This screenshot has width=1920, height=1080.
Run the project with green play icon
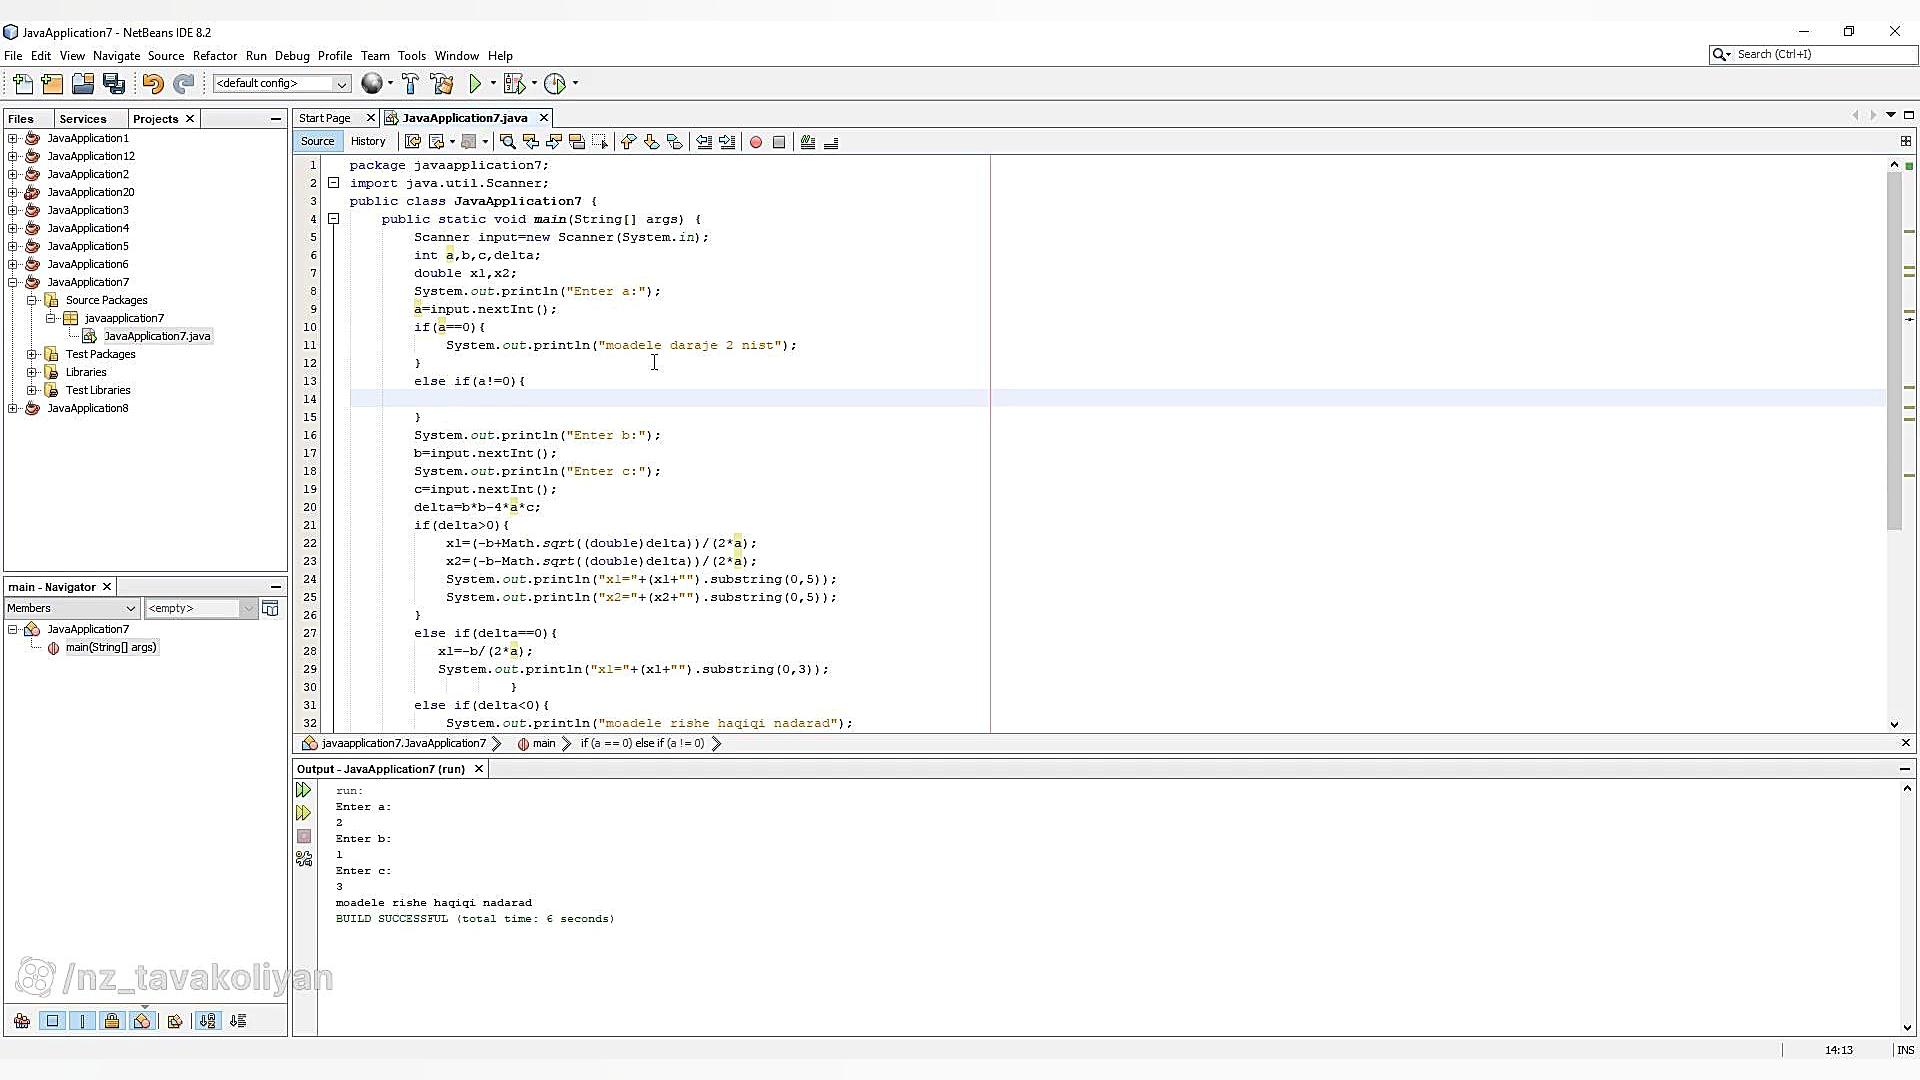pyautogui.click(x=476, y=84)
